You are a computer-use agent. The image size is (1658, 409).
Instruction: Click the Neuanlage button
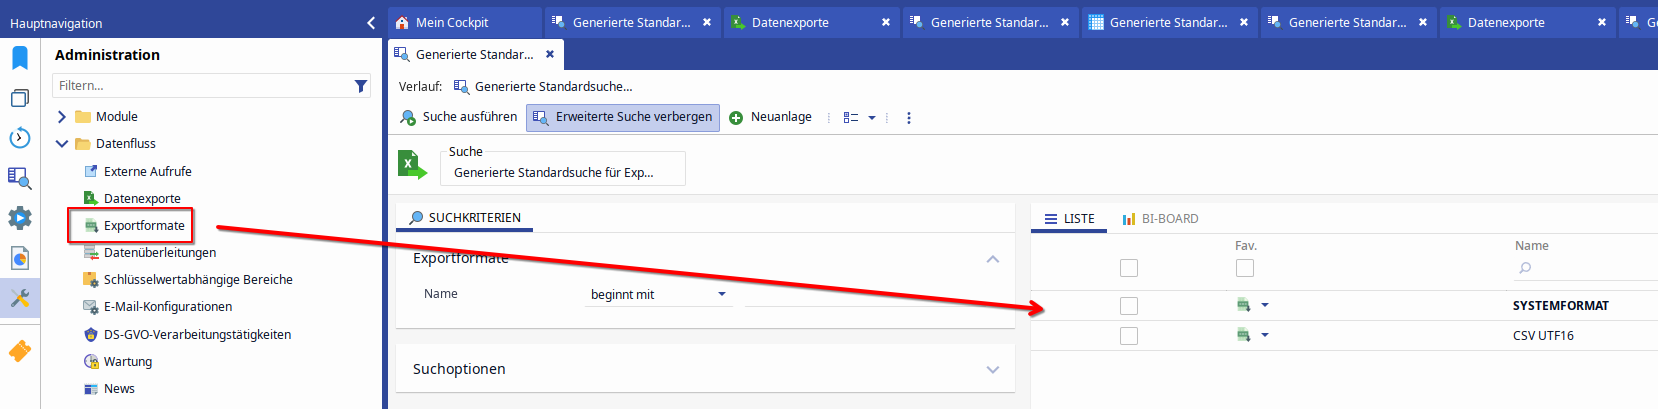click(770, 117)
